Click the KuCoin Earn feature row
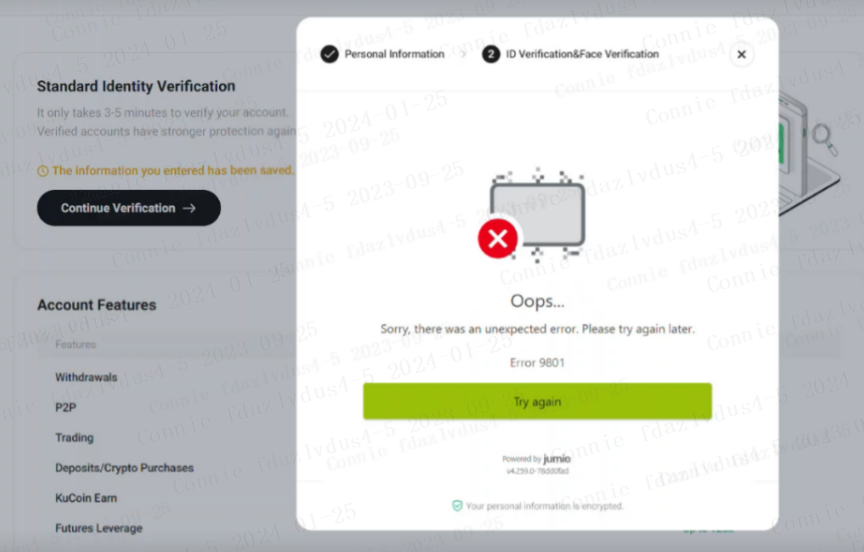Viewport: 864px width, 552px height. point(86,497)
